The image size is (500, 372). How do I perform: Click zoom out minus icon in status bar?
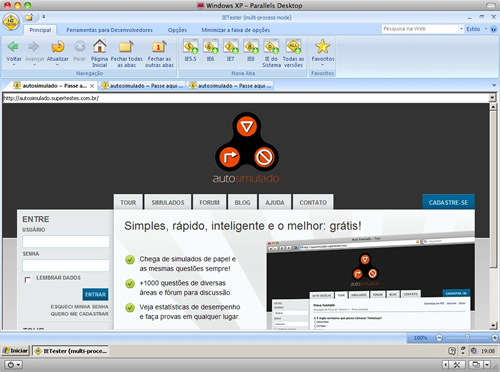(x=439, y=338)
